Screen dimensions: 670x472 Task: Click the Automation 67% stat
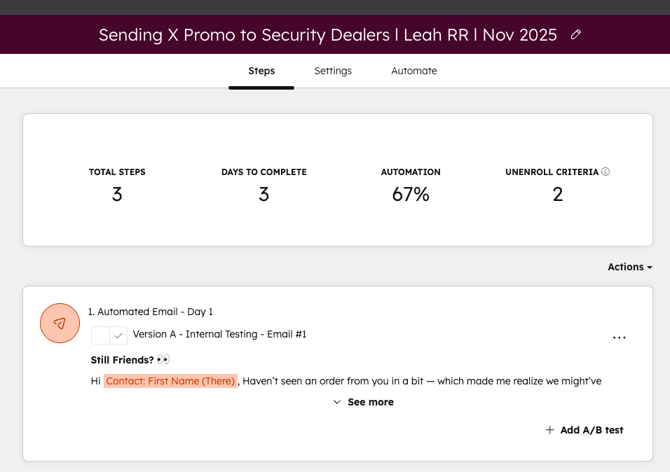(x=410, y=194)
